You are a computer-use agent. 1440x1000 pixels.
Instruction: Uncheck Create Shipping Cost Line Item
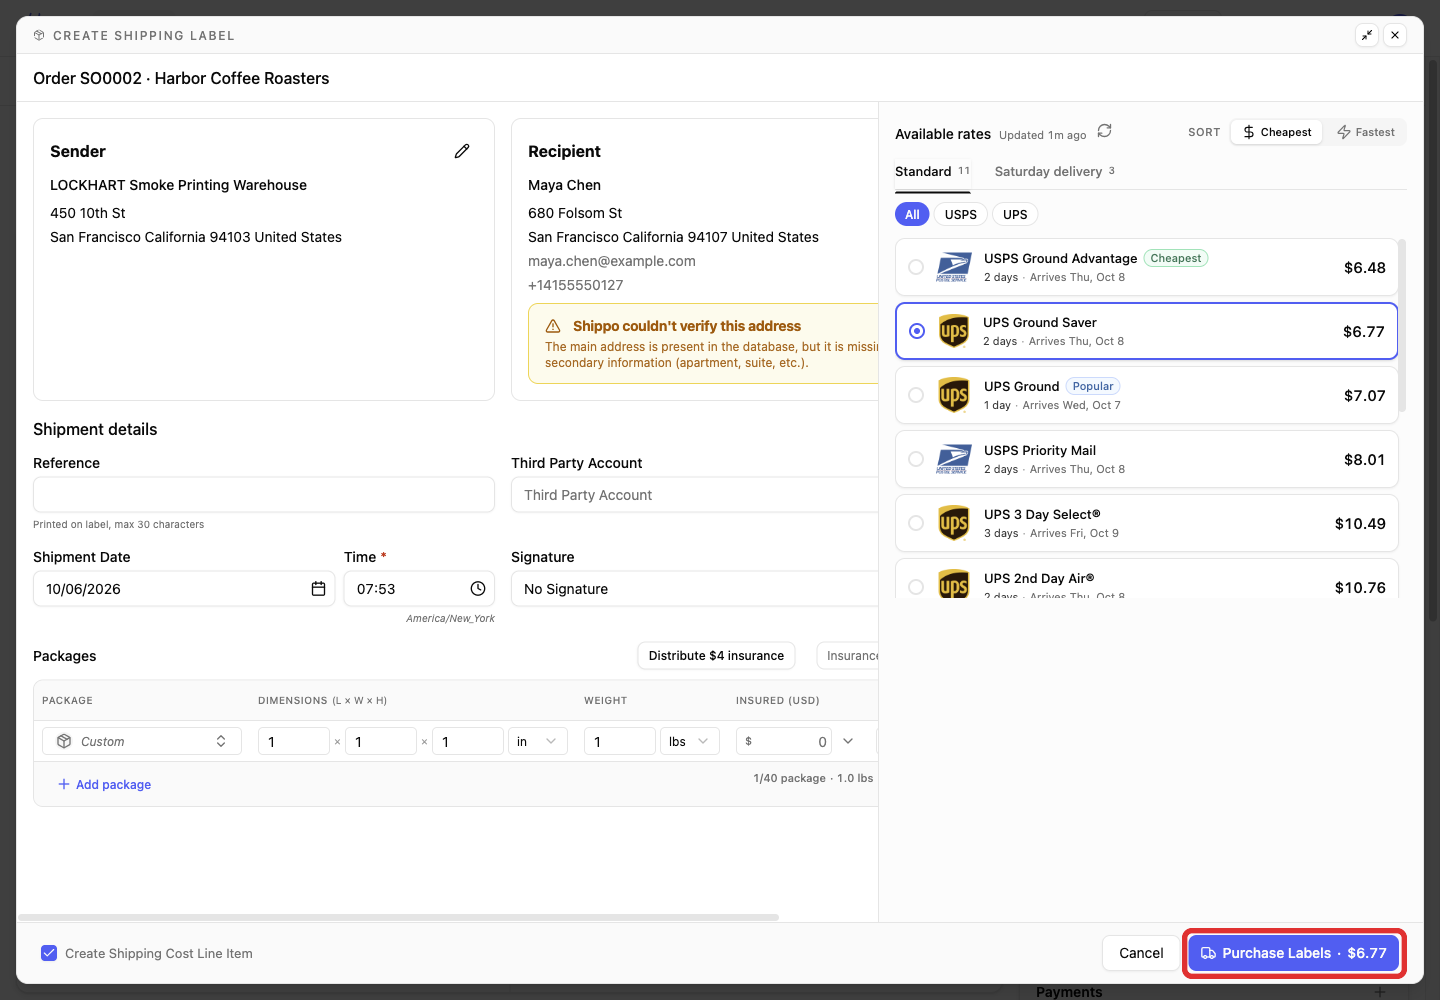tap(49, 953)
